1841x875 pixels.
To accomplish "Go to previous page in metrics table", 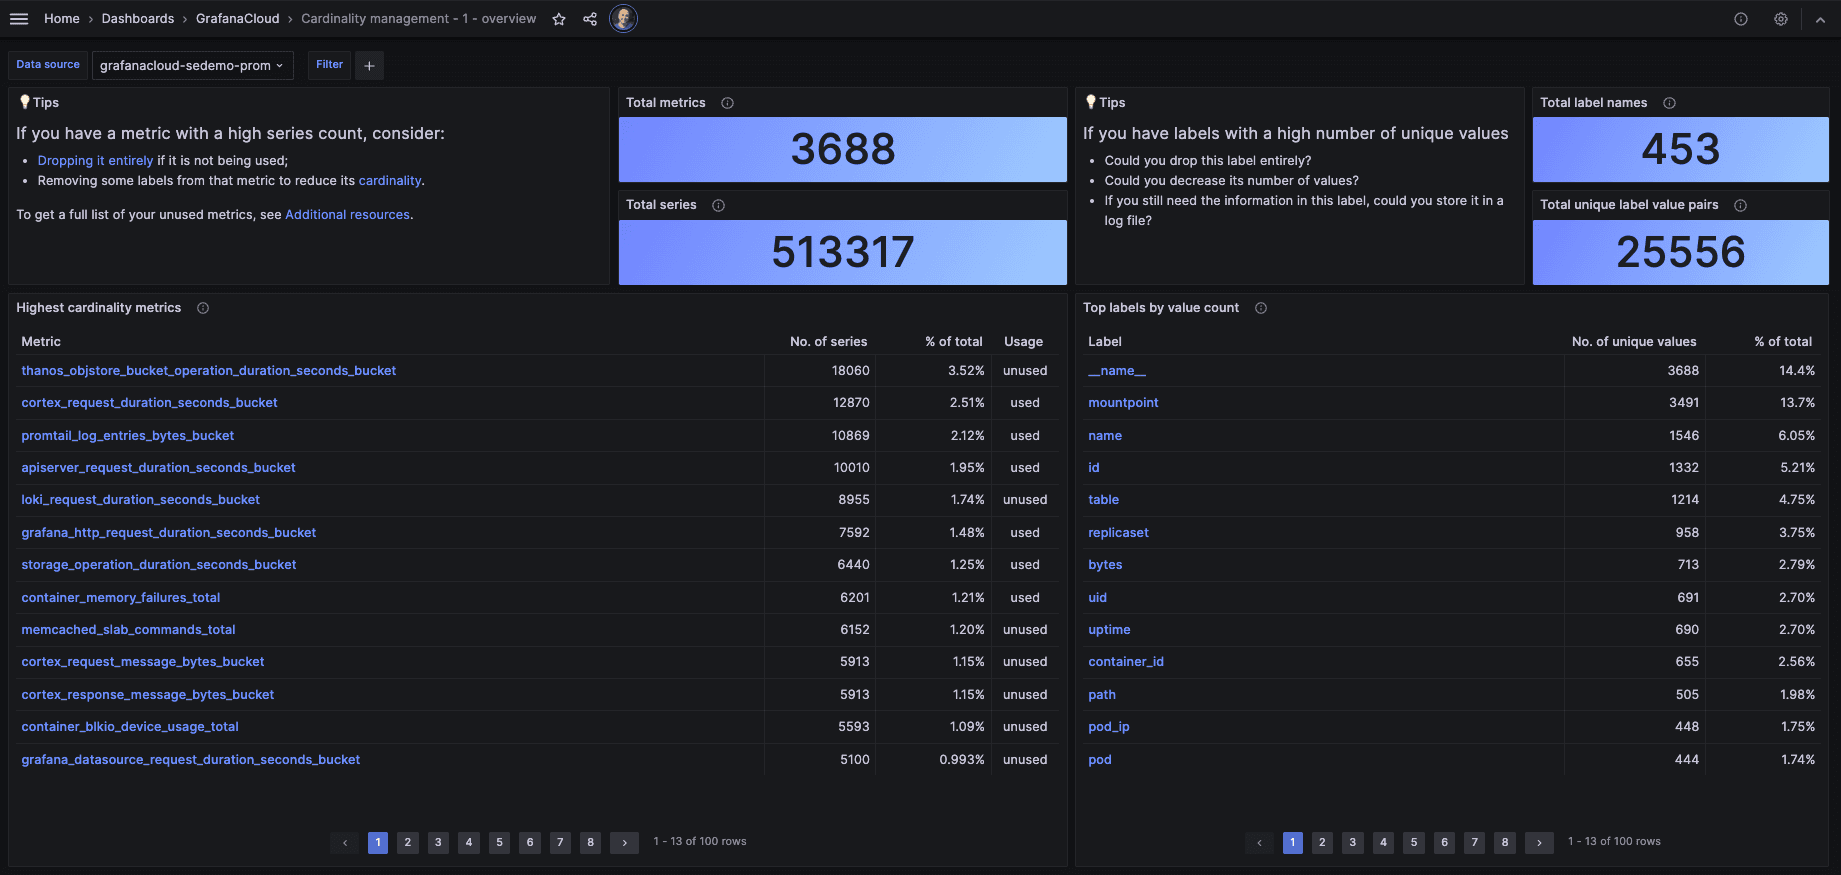I will click(x=345, y=842).
